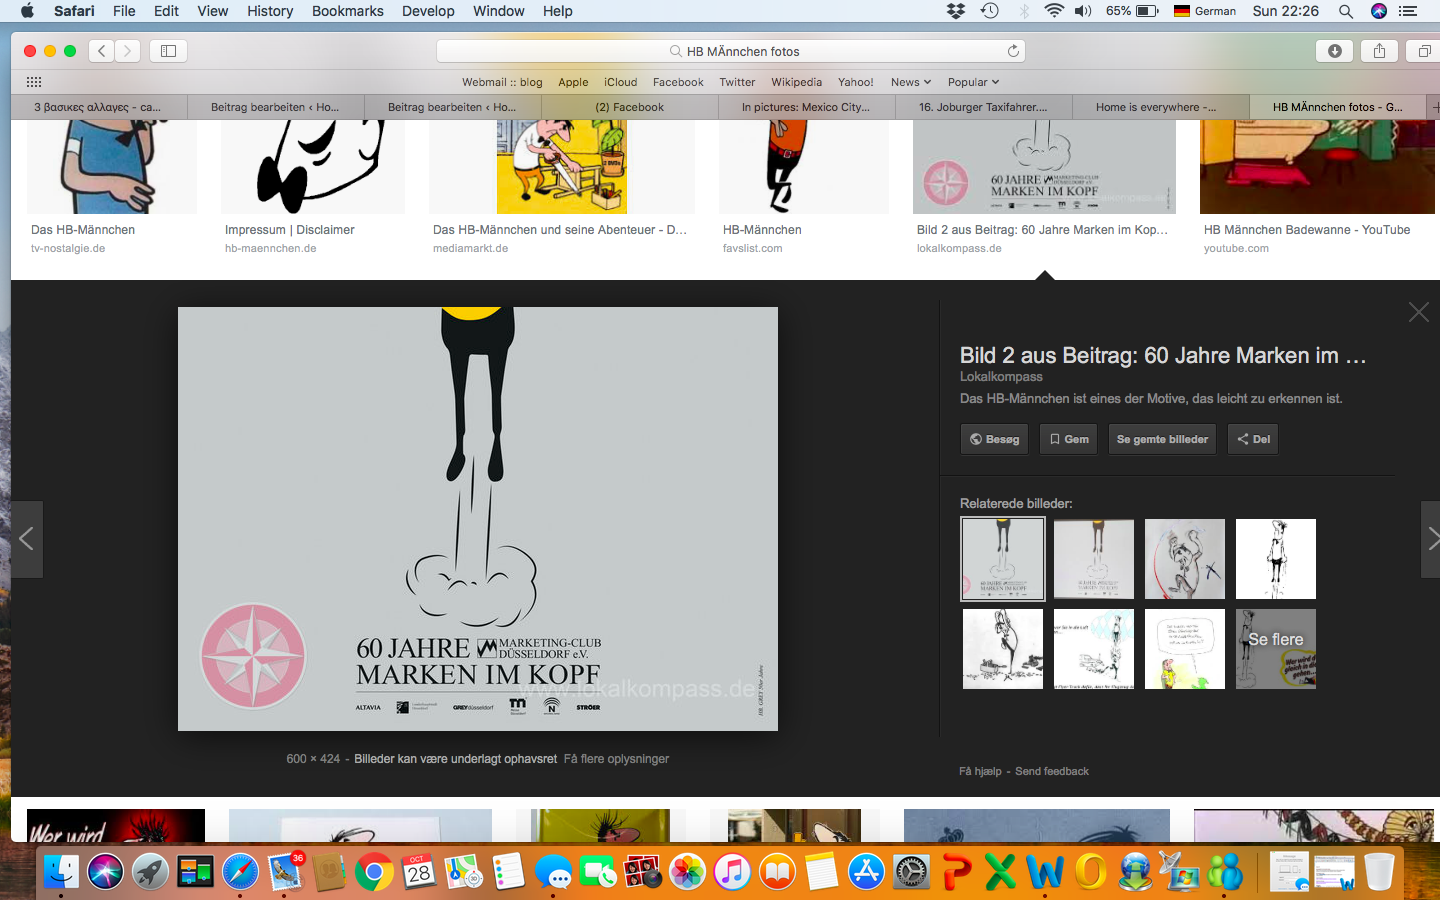Open Maps in the Dock
Viewport: 1440px width, 900px height.
tap(463, 872)
